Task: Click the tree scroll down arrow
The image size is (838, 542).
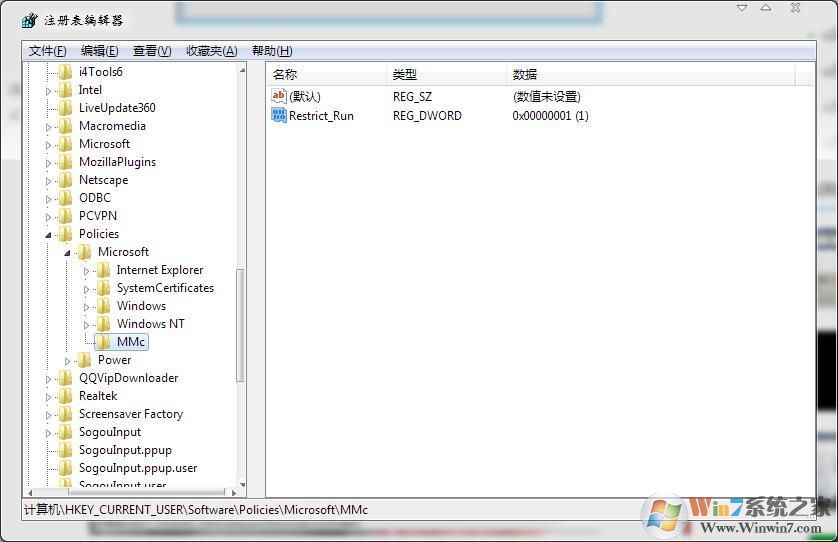Action: [242, 485]
